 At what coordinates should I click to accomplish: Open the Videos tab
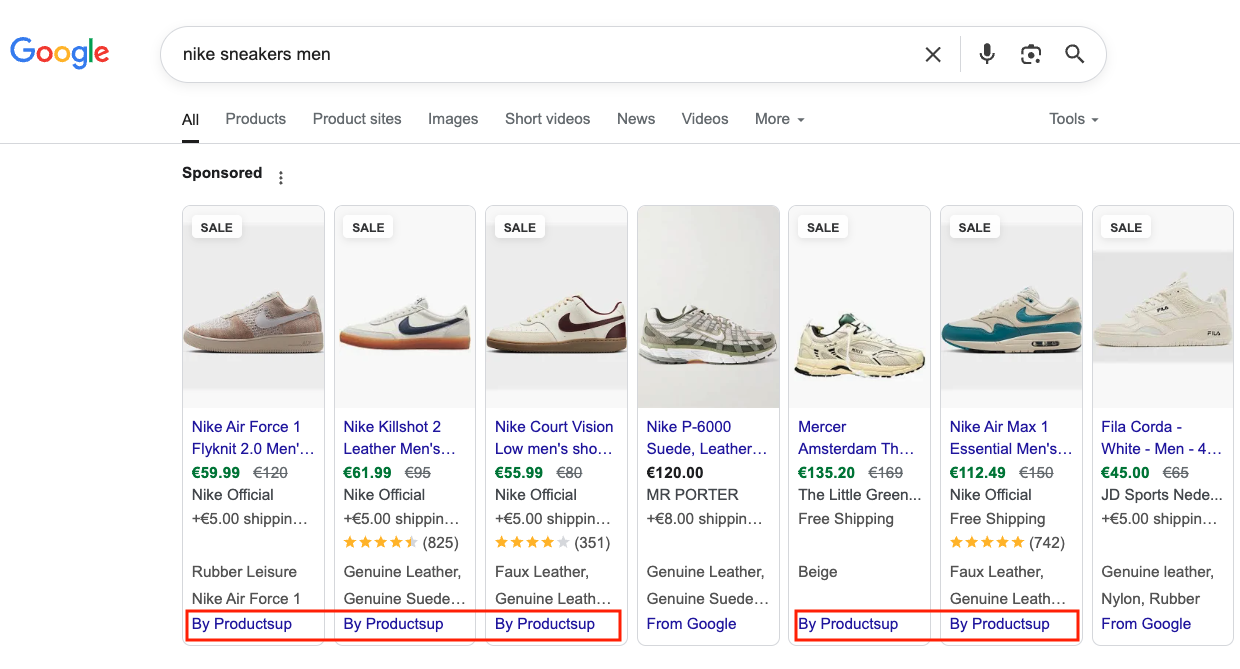[x=705, y=119]
